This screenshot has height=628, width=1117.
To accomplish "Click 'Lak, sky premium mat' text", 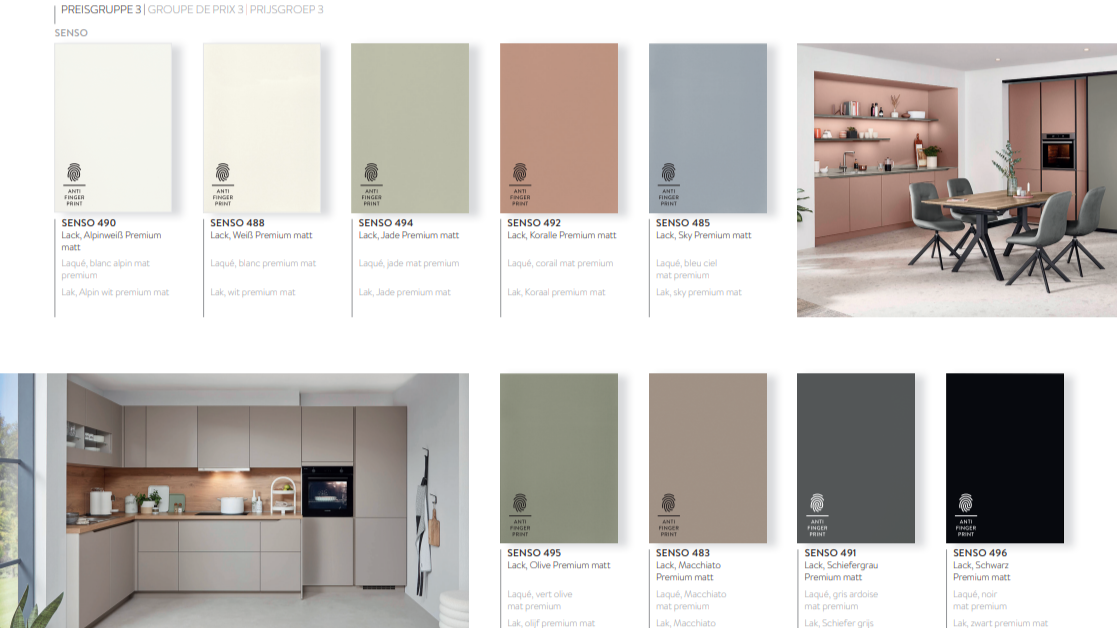I will point(699,292).
